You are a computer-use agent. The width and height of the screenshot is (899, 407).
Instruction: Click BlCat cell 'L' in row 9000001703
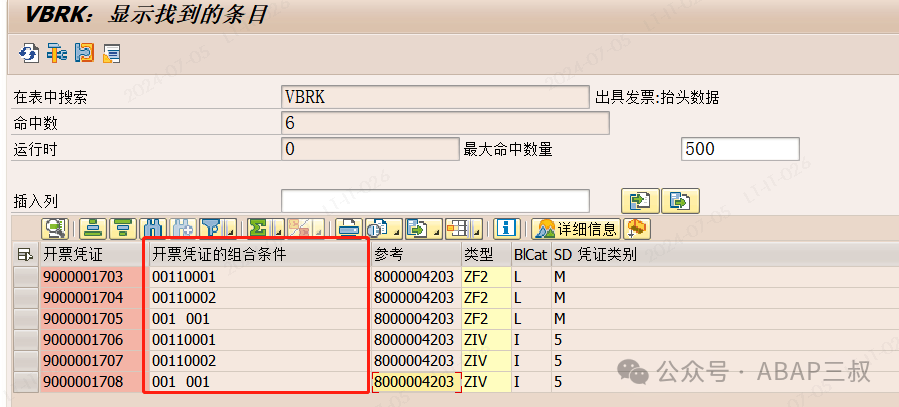tap(531, 277)
